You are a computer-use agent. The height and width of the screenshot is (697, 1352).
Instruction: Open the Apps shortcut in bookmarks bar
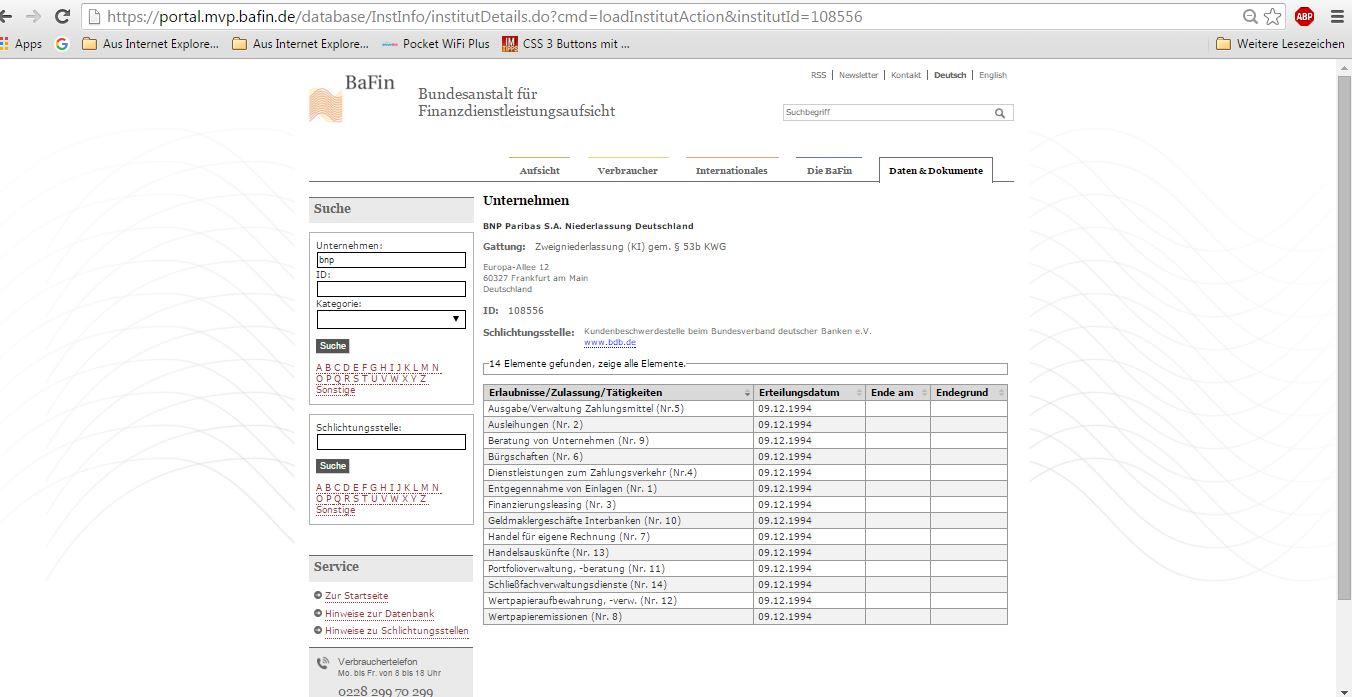[x=21, y=44]
